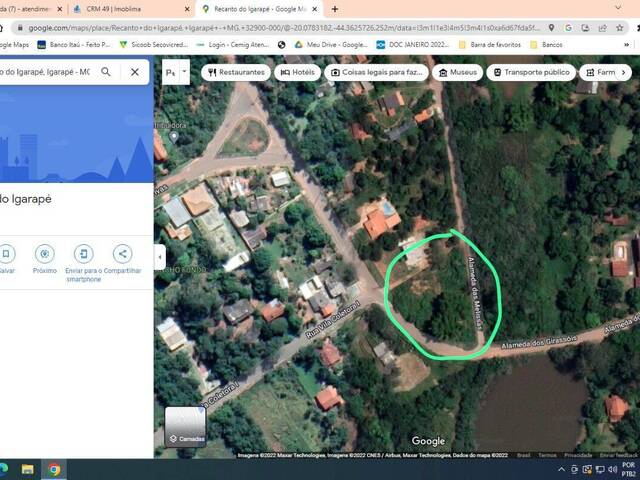Open the Restaurantes category chip
Image resolution: width=640 pixels, height=480 pixels.
(x=236, y=72)
